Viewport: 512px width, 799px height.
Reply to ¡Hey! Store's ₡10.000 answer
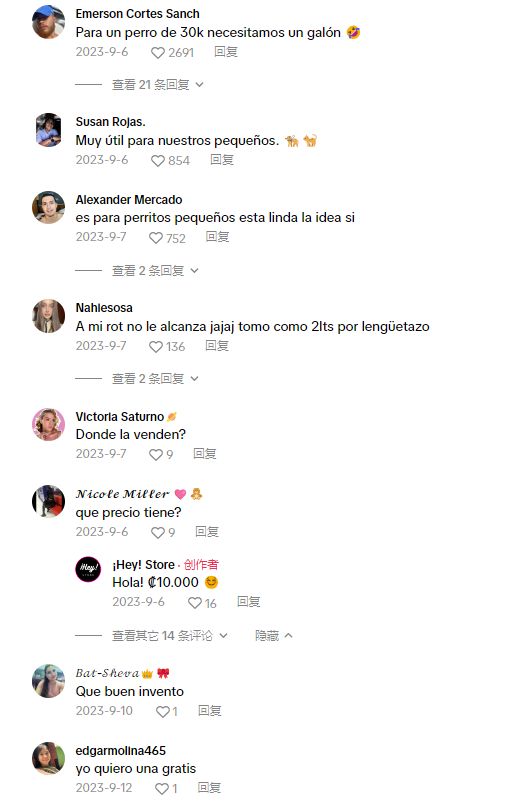click(x=249, y=602)
